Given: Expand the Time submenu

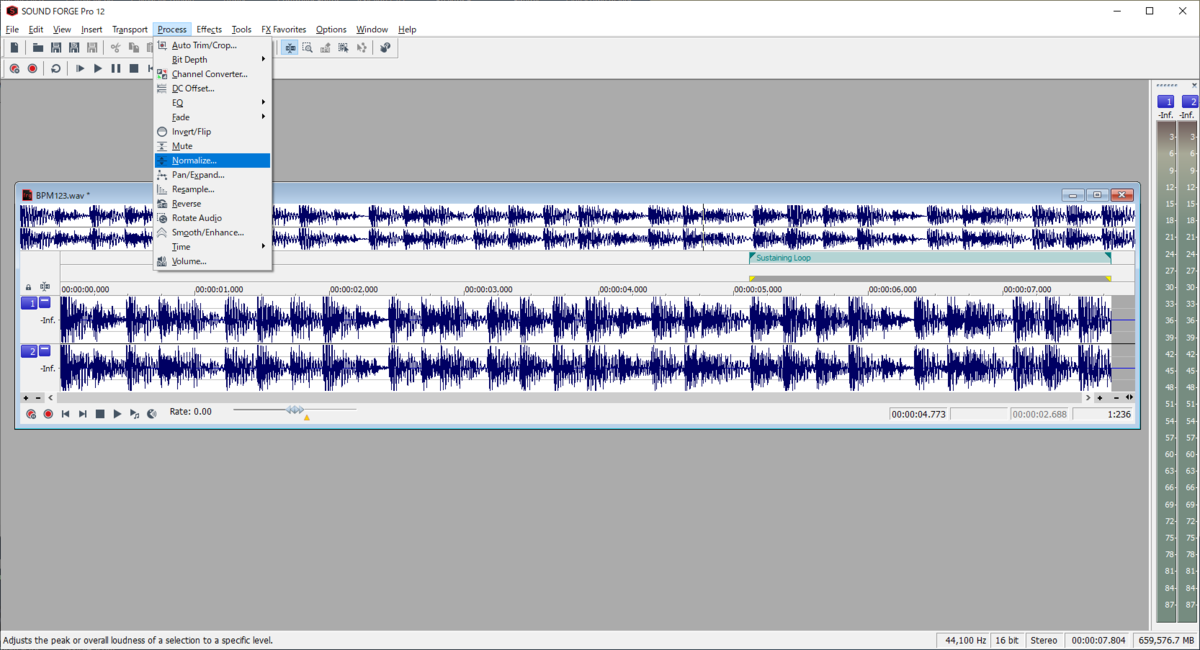Looking at the screenshot, I should pos(212,246).
